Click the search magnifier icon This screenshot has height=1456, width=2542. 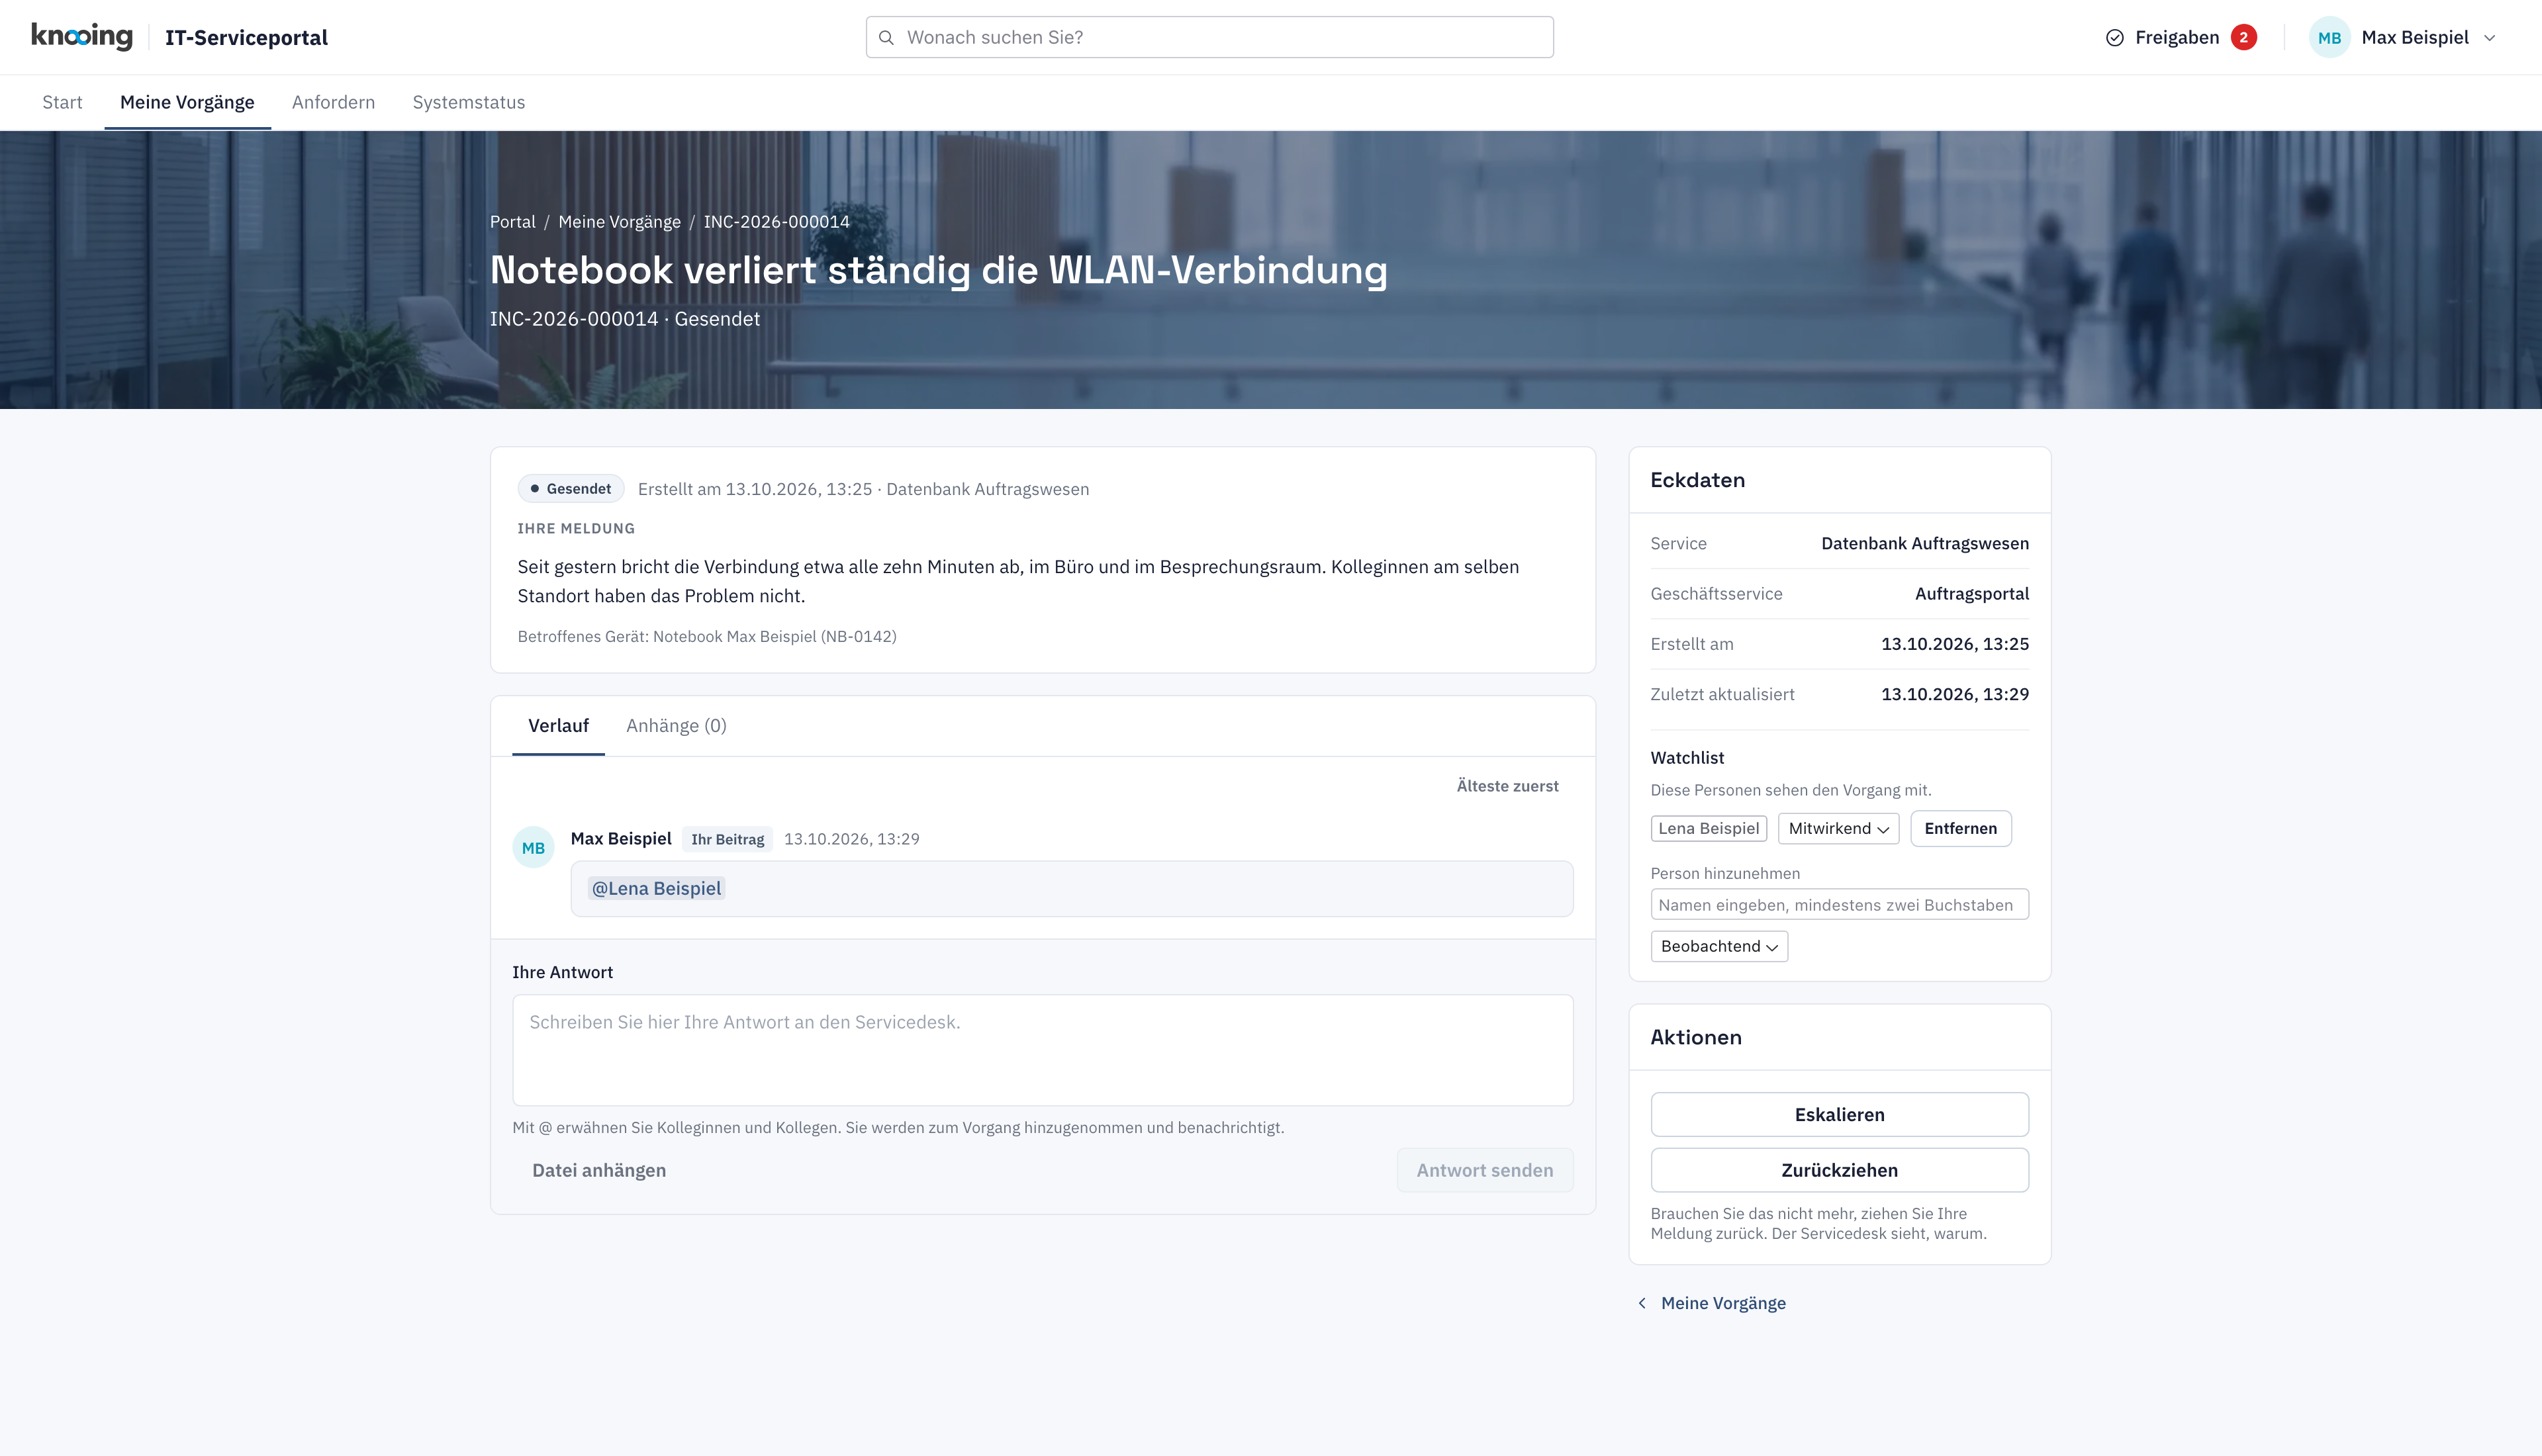886,37
